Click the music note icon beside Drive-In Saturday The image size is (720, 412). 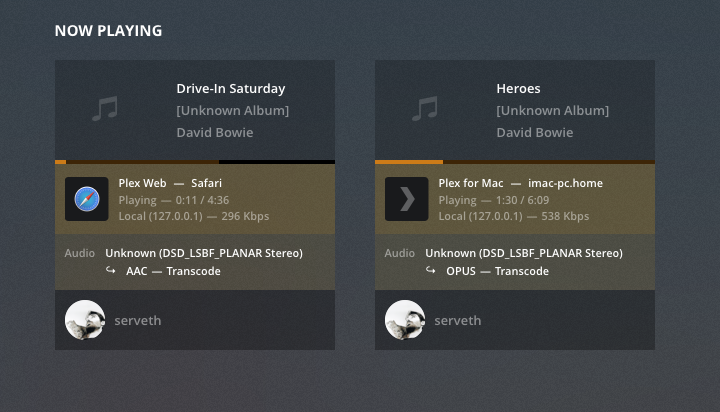(x=104, y=109)
